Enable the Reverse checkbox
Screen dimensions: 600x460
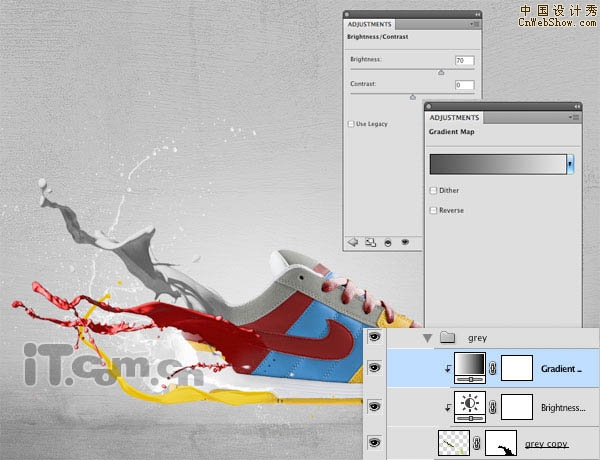point(433,210)
